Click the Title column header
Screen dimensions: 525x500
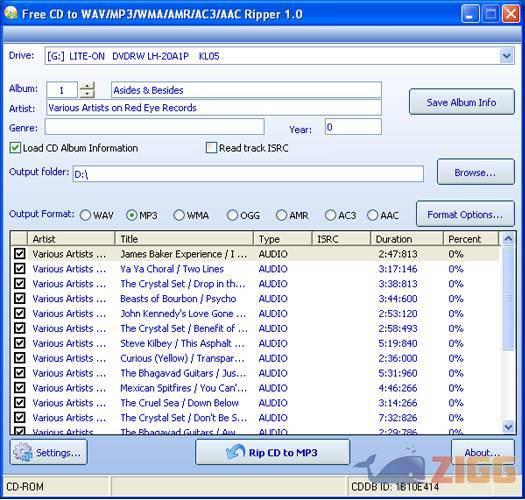click(184, 239)
